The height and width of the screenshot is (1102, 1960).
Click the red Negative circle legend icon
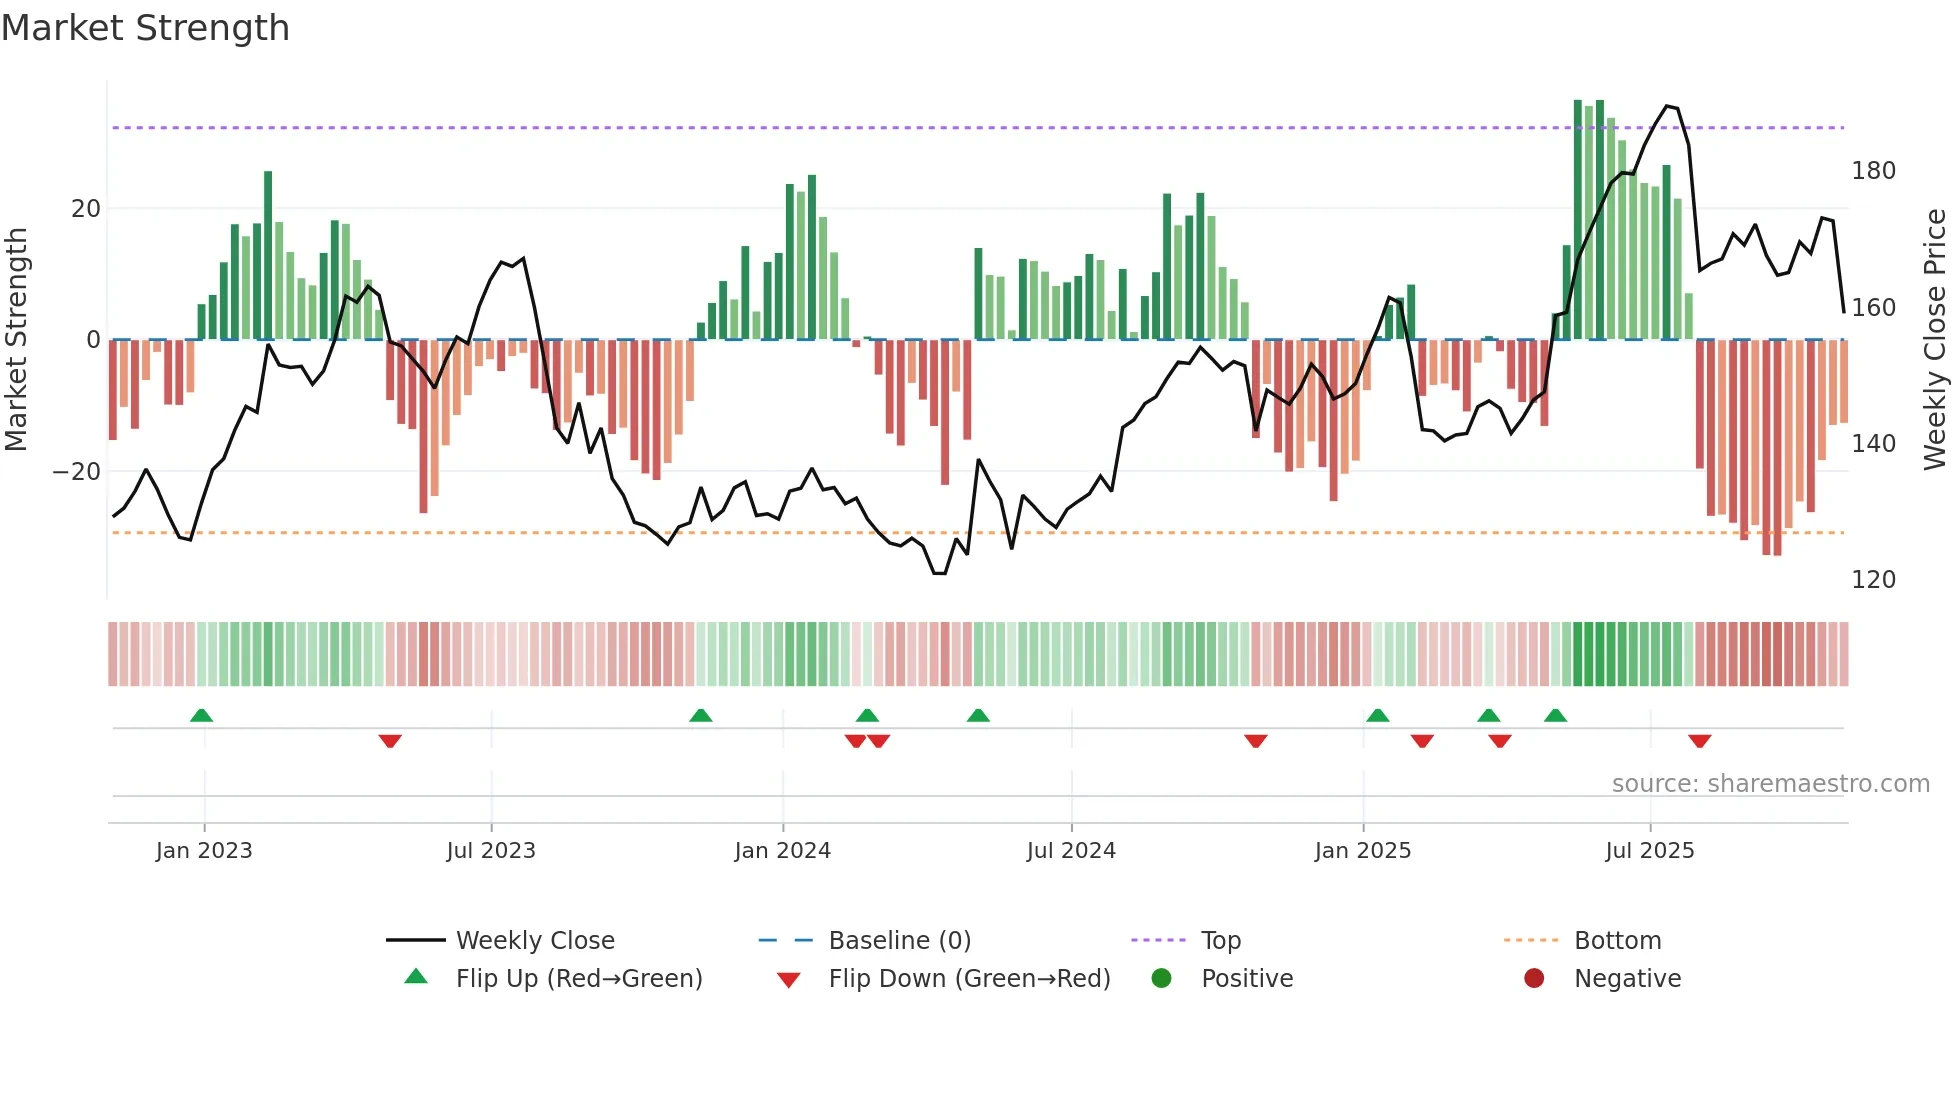click(1534, 978)
